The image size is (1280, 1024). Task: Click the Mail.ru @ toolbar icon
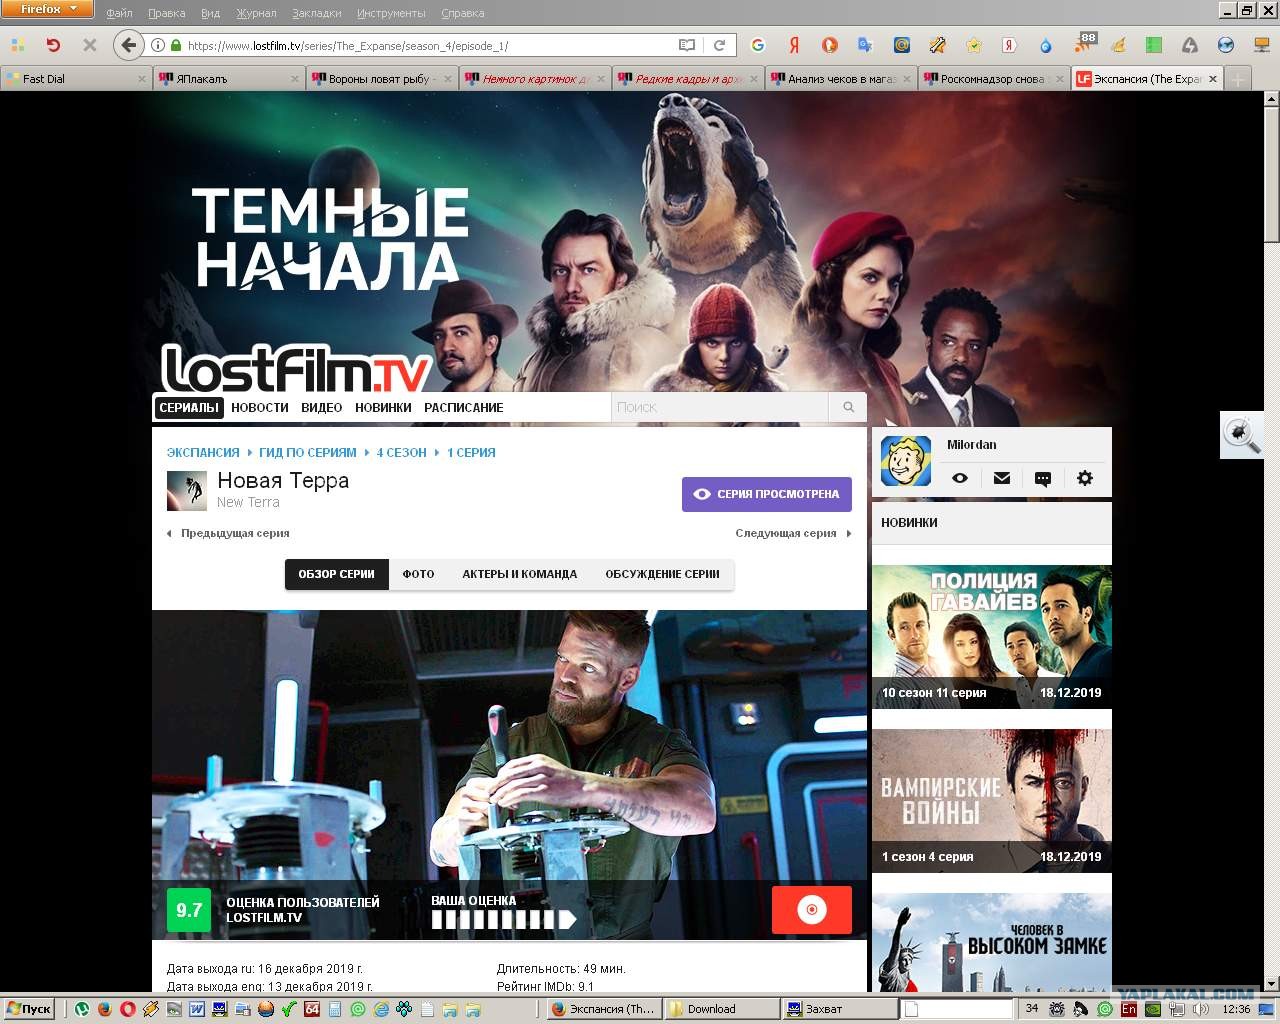(x=901, y=45)
